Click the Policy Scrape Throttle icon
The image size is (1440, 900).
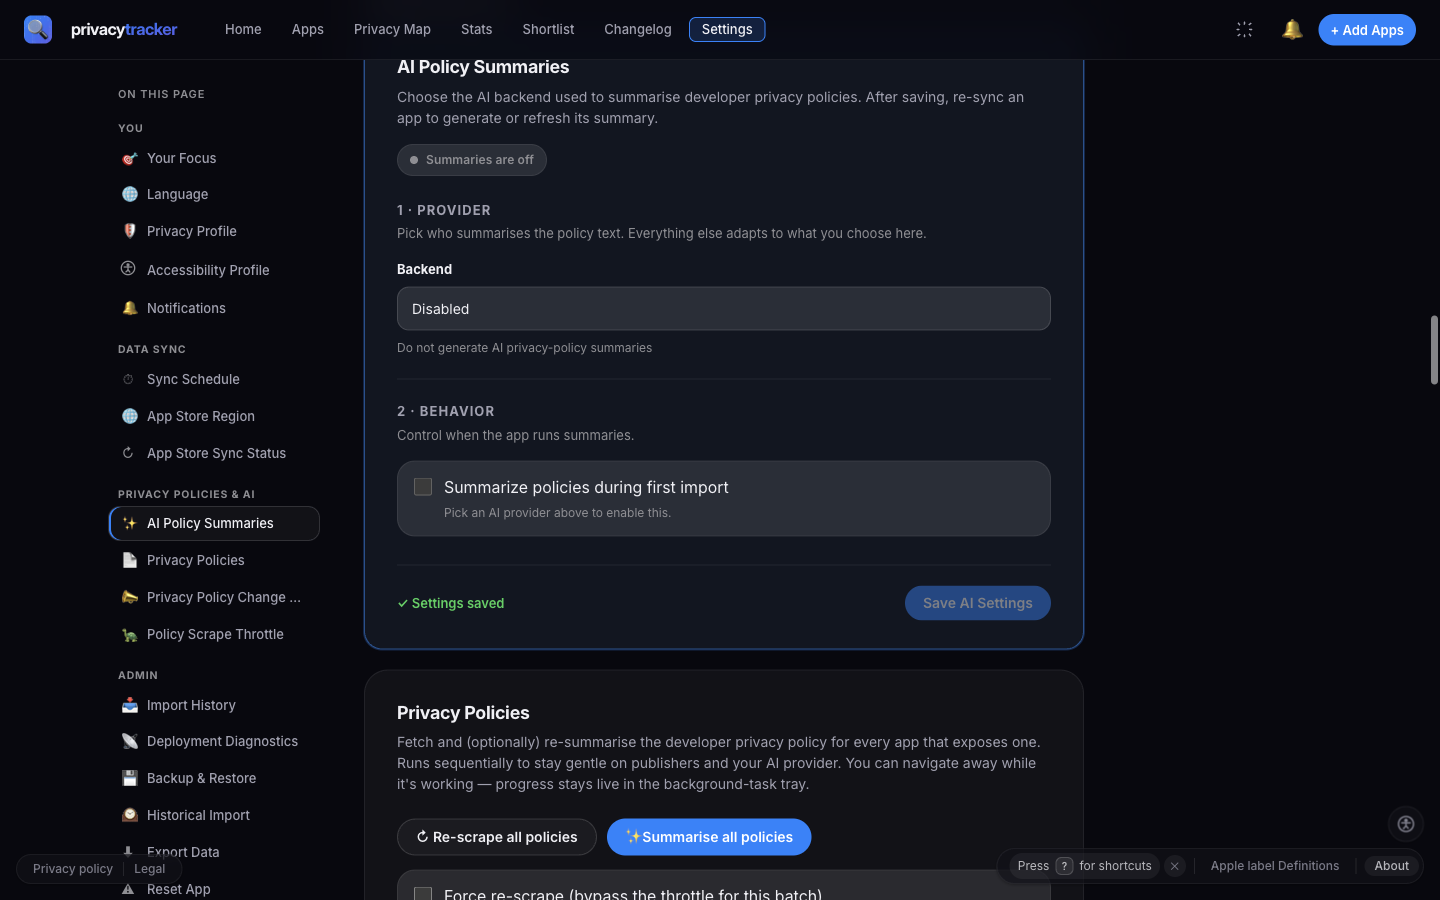tap(129, 634)
